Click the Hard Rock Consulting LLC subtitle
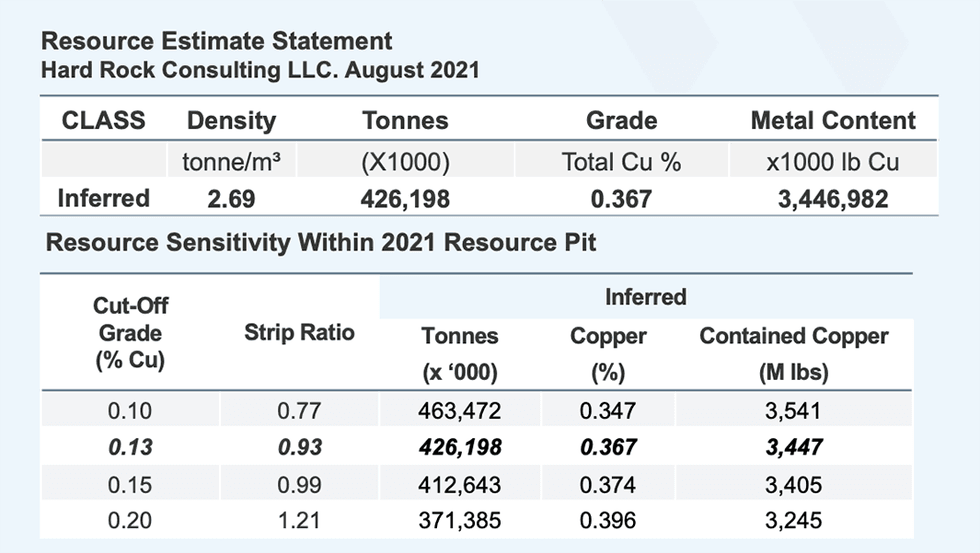Screen dimensions: 980x553 click(x=260, y=71)
